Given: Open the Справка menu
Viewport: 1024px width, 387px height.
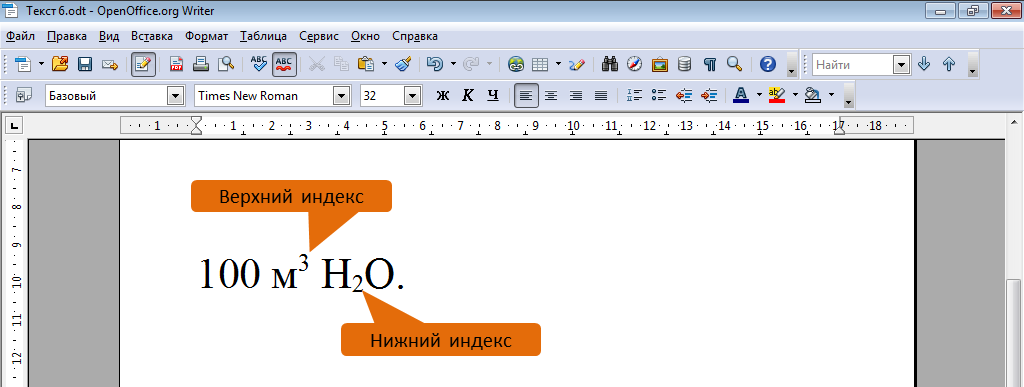Looking at the screenshot, I should click(415, 36).
